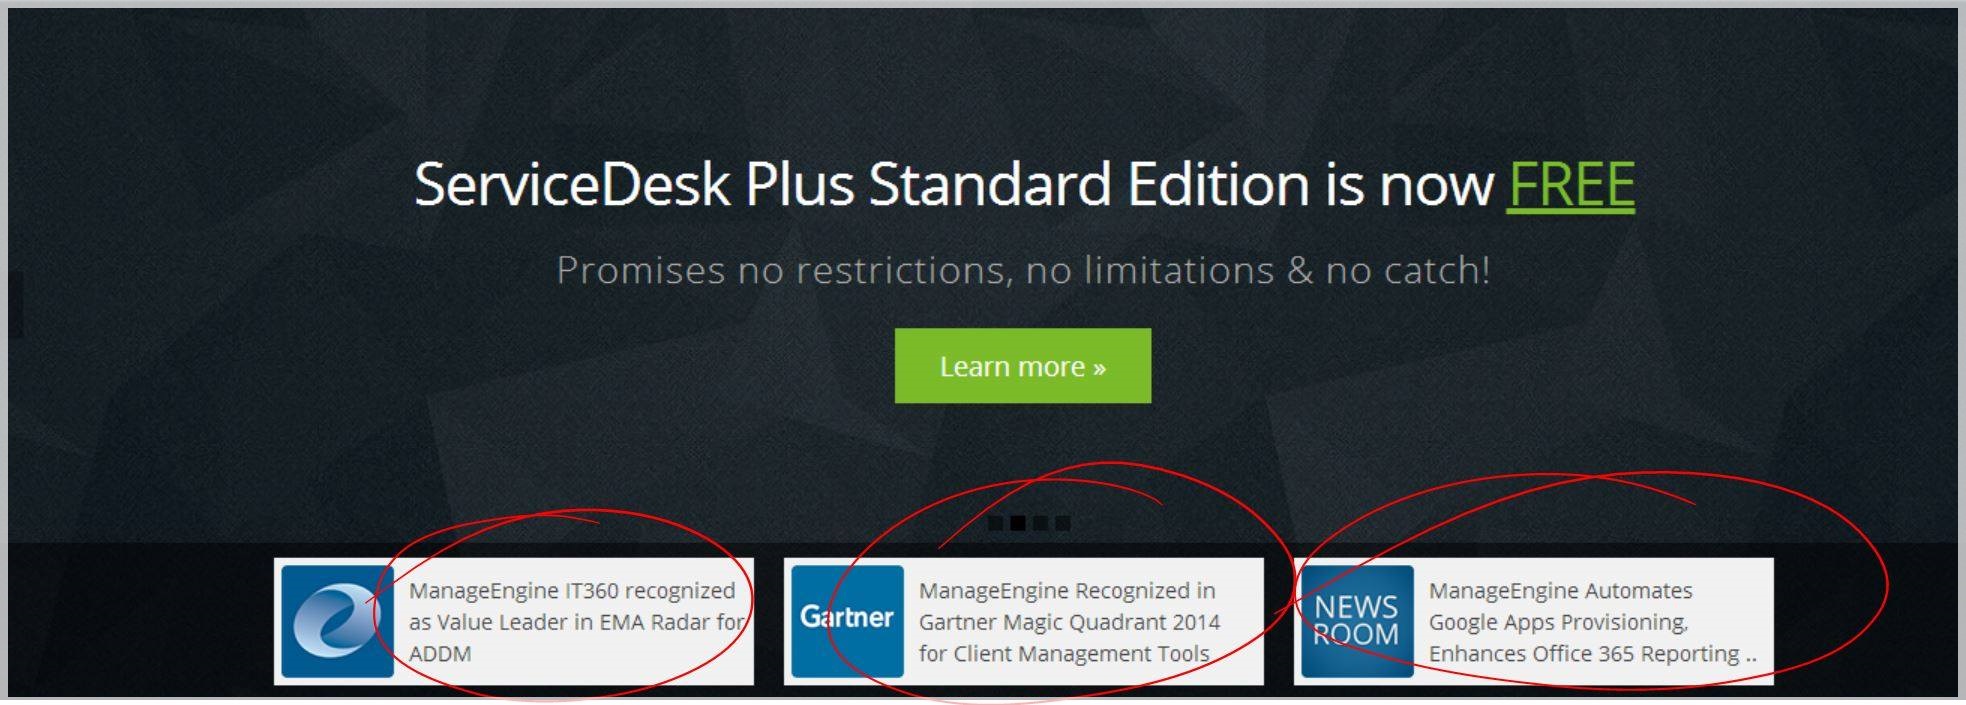Click 'for Client Management Tools' news text
This screenshot has height=705, width=1966.
click(1064, 653)
